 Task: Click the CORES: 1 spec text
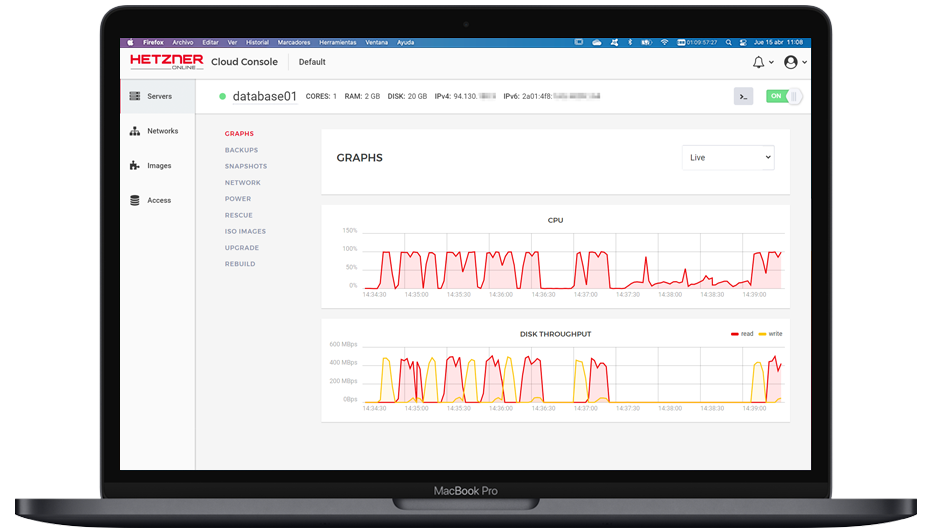tap(321, 96)
